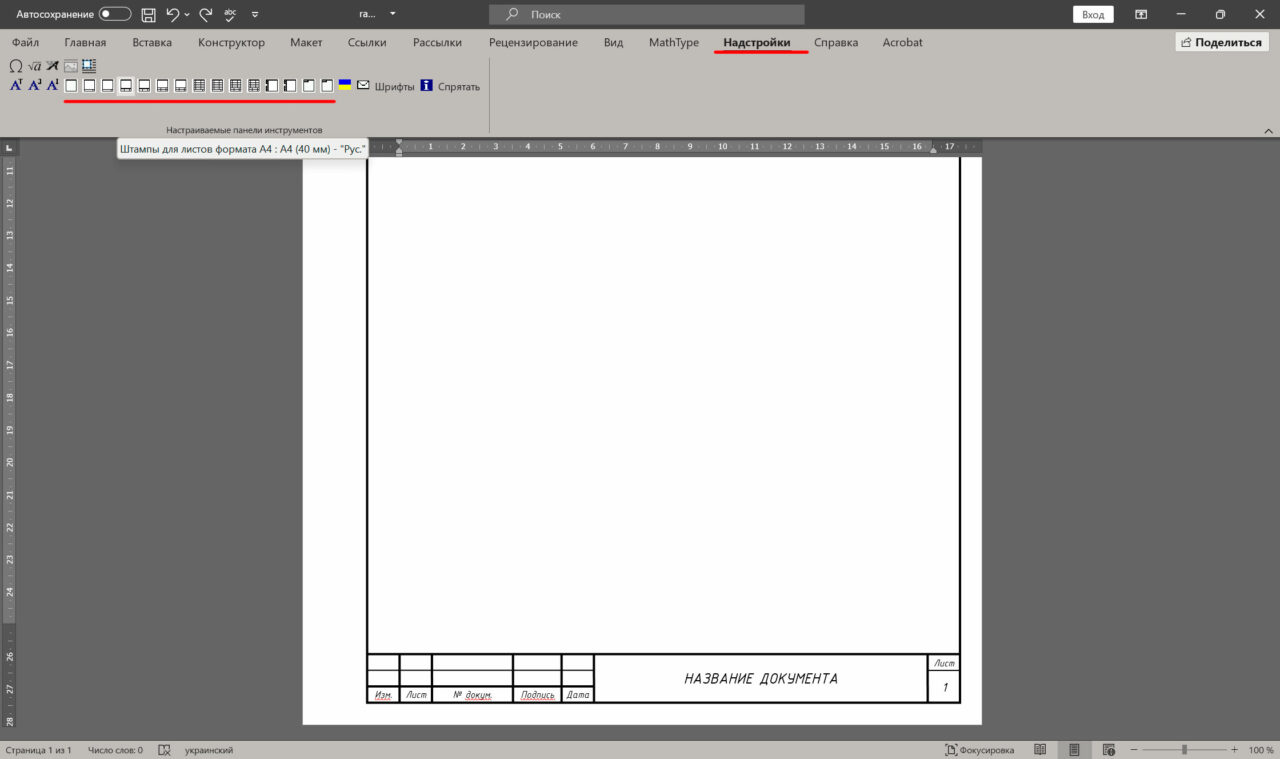Click the highlighted A4 40 mm stamp icon
Screen dimensions: 1280x759
point(126,86)
